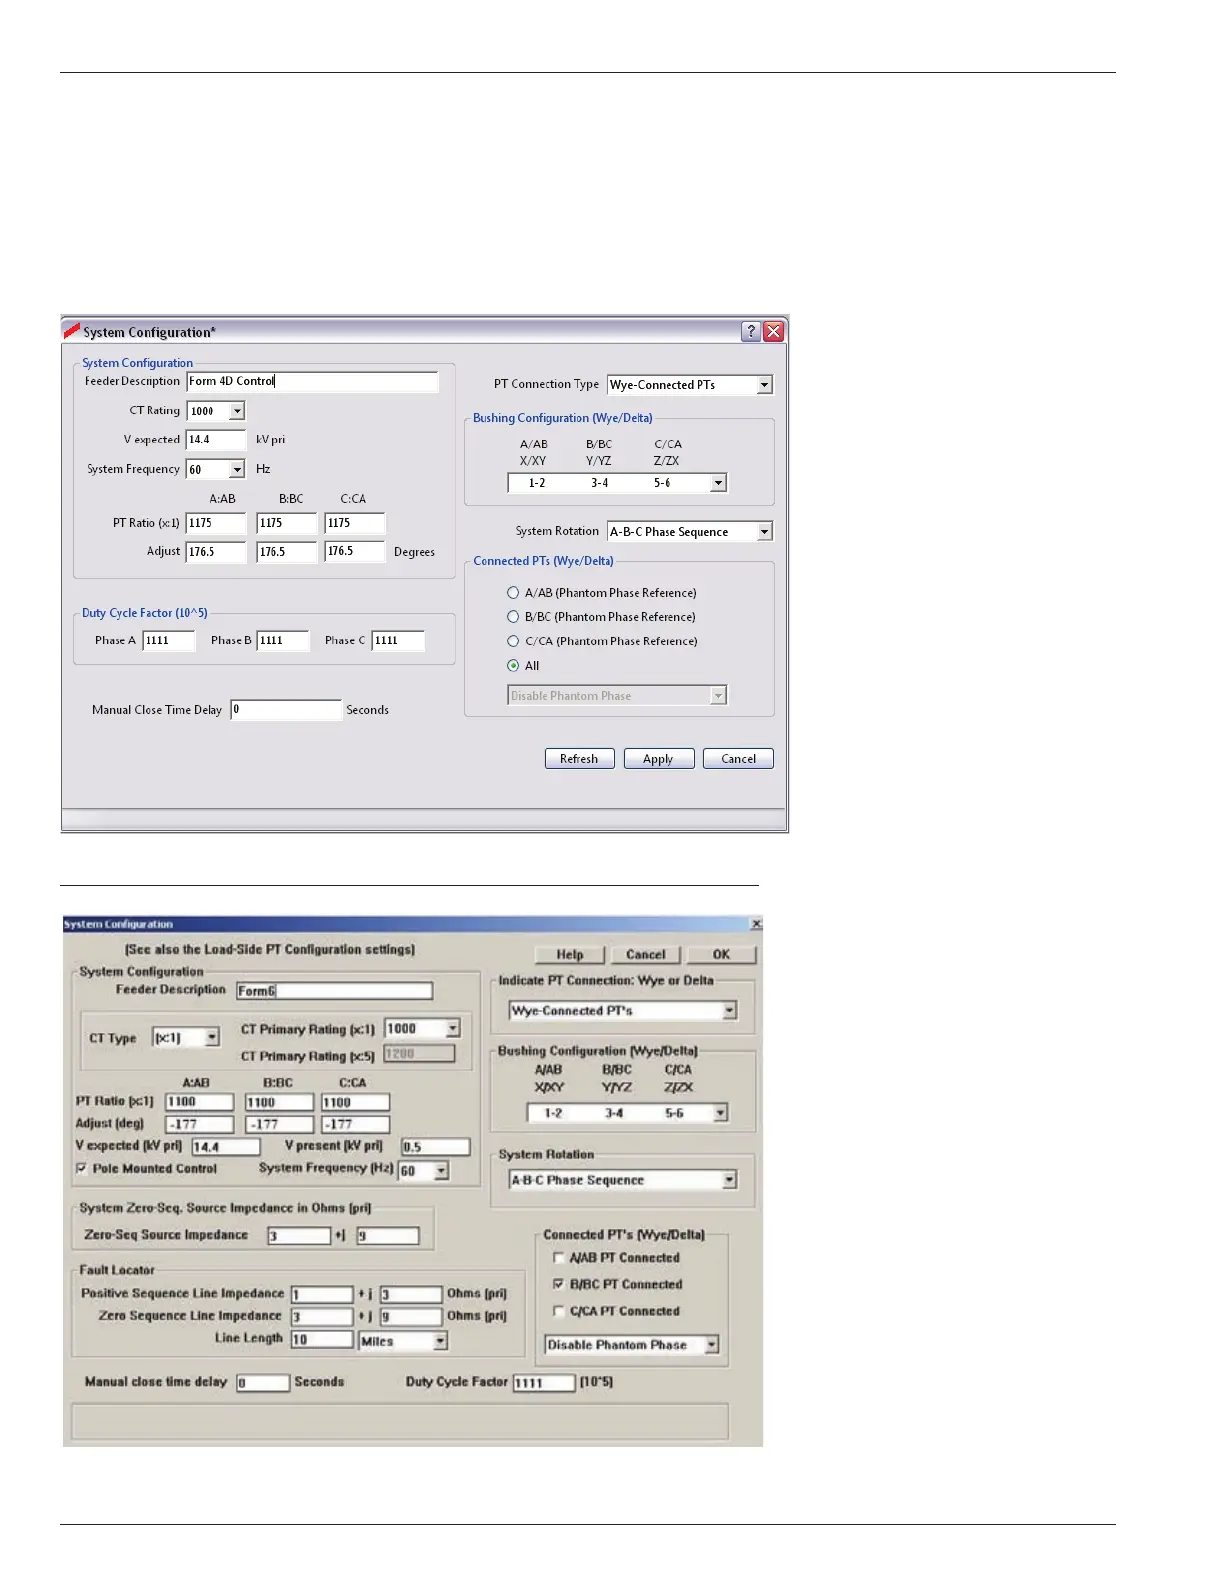Open lower dialog System Rotation dropdown
The width and height of the screenshot is (1224, 1584).
729,1180
